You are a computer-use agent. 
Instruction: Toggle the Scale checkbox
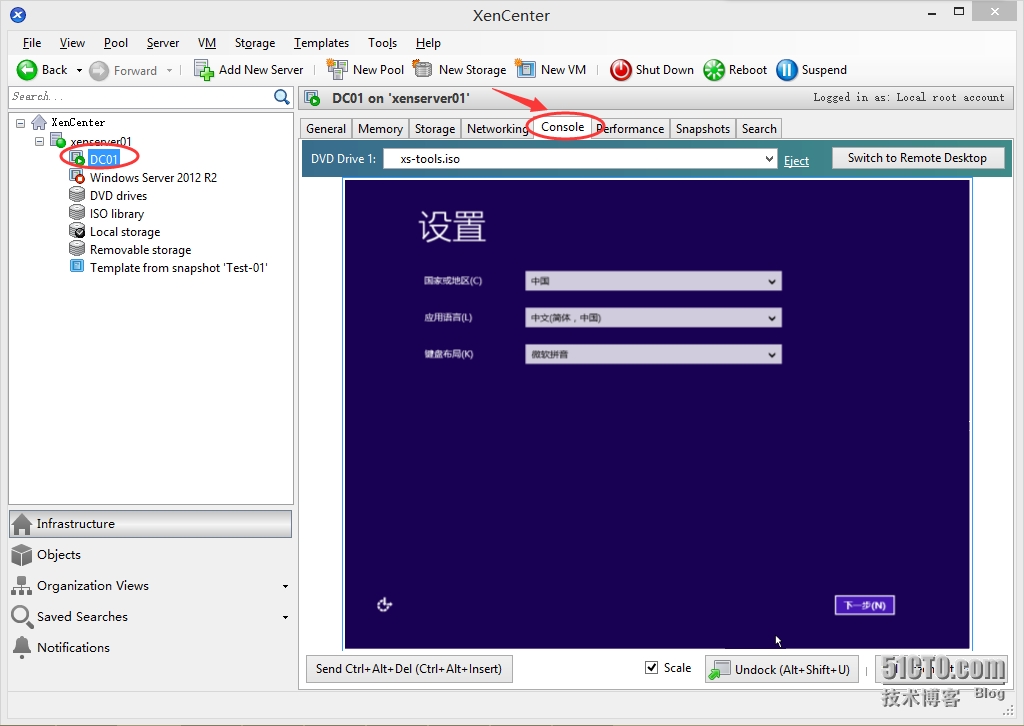coord(651,667)
